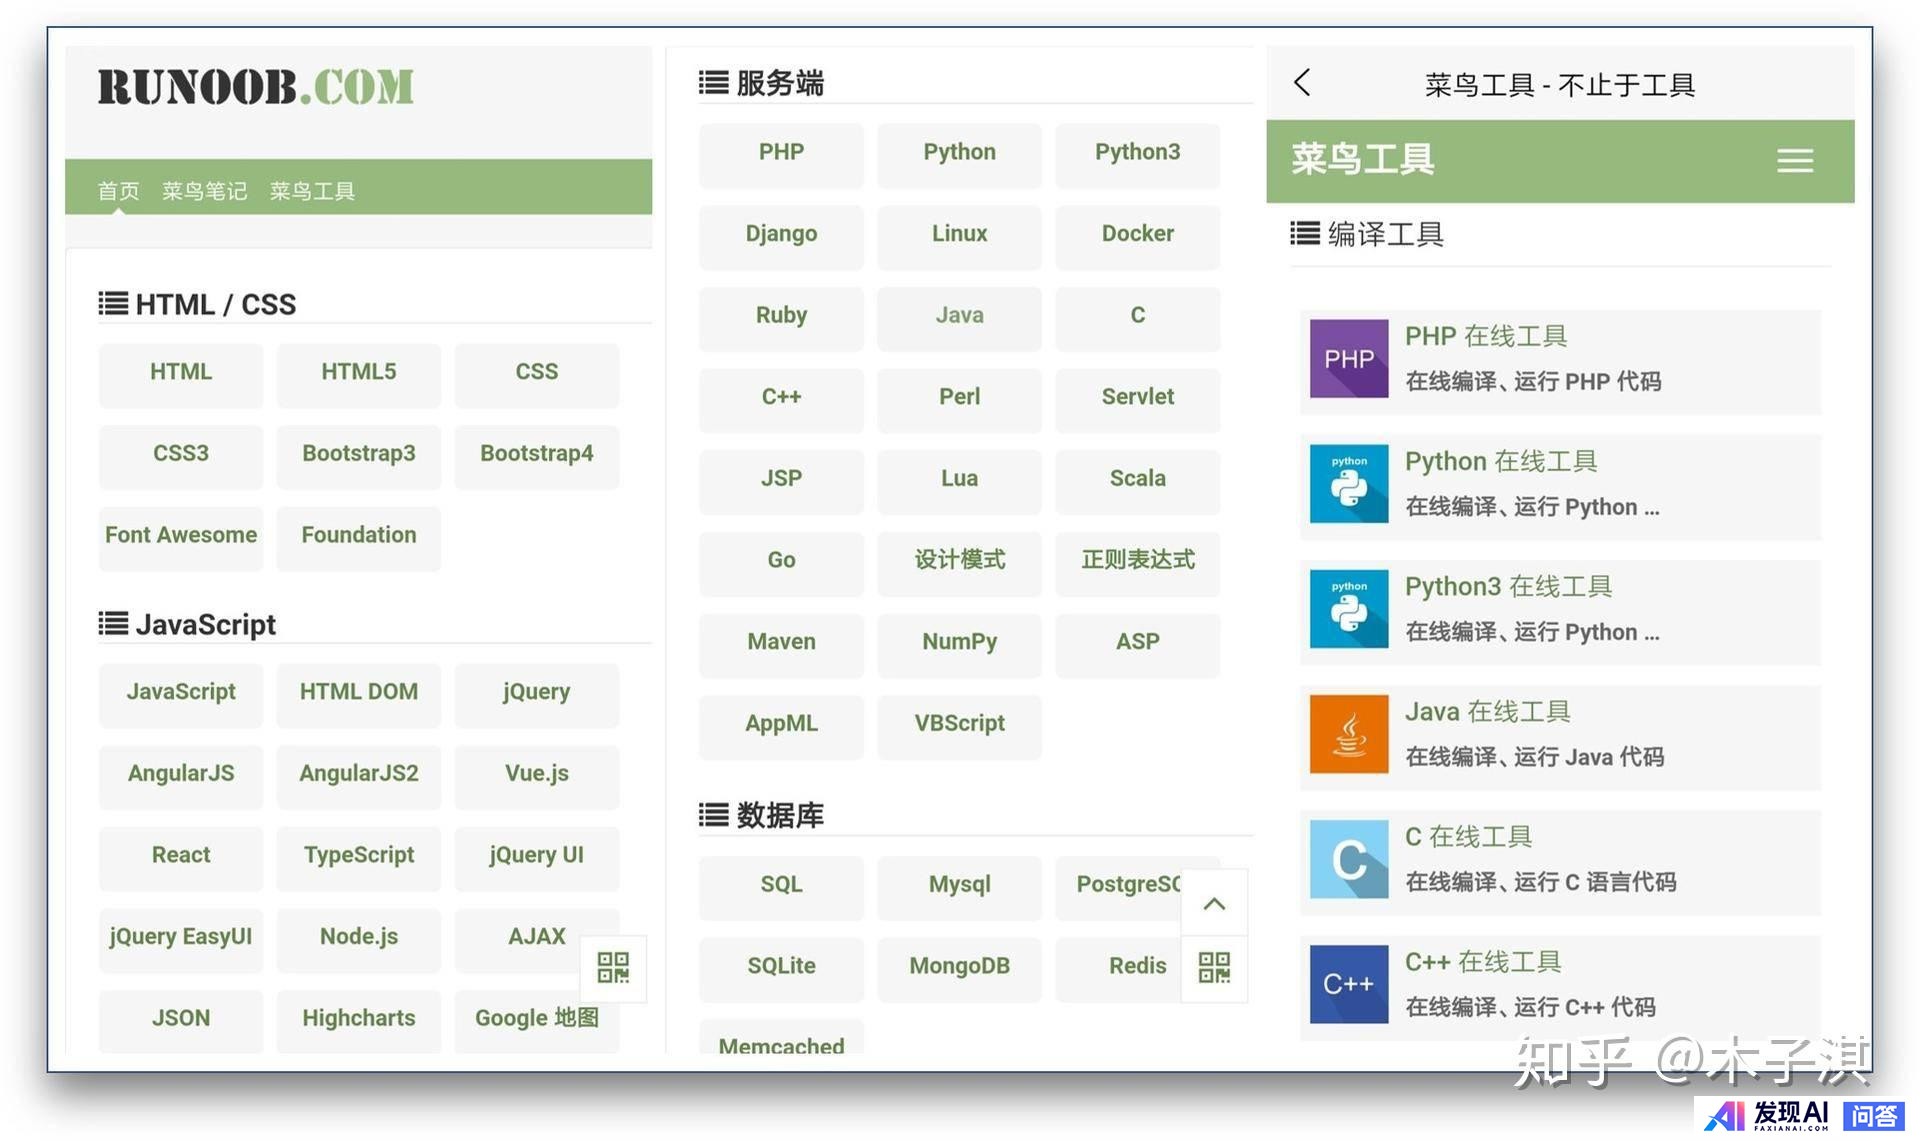Click the C language tool icon
The width and height of the screenshot is (1920, 1141).
pos(1348,859)
